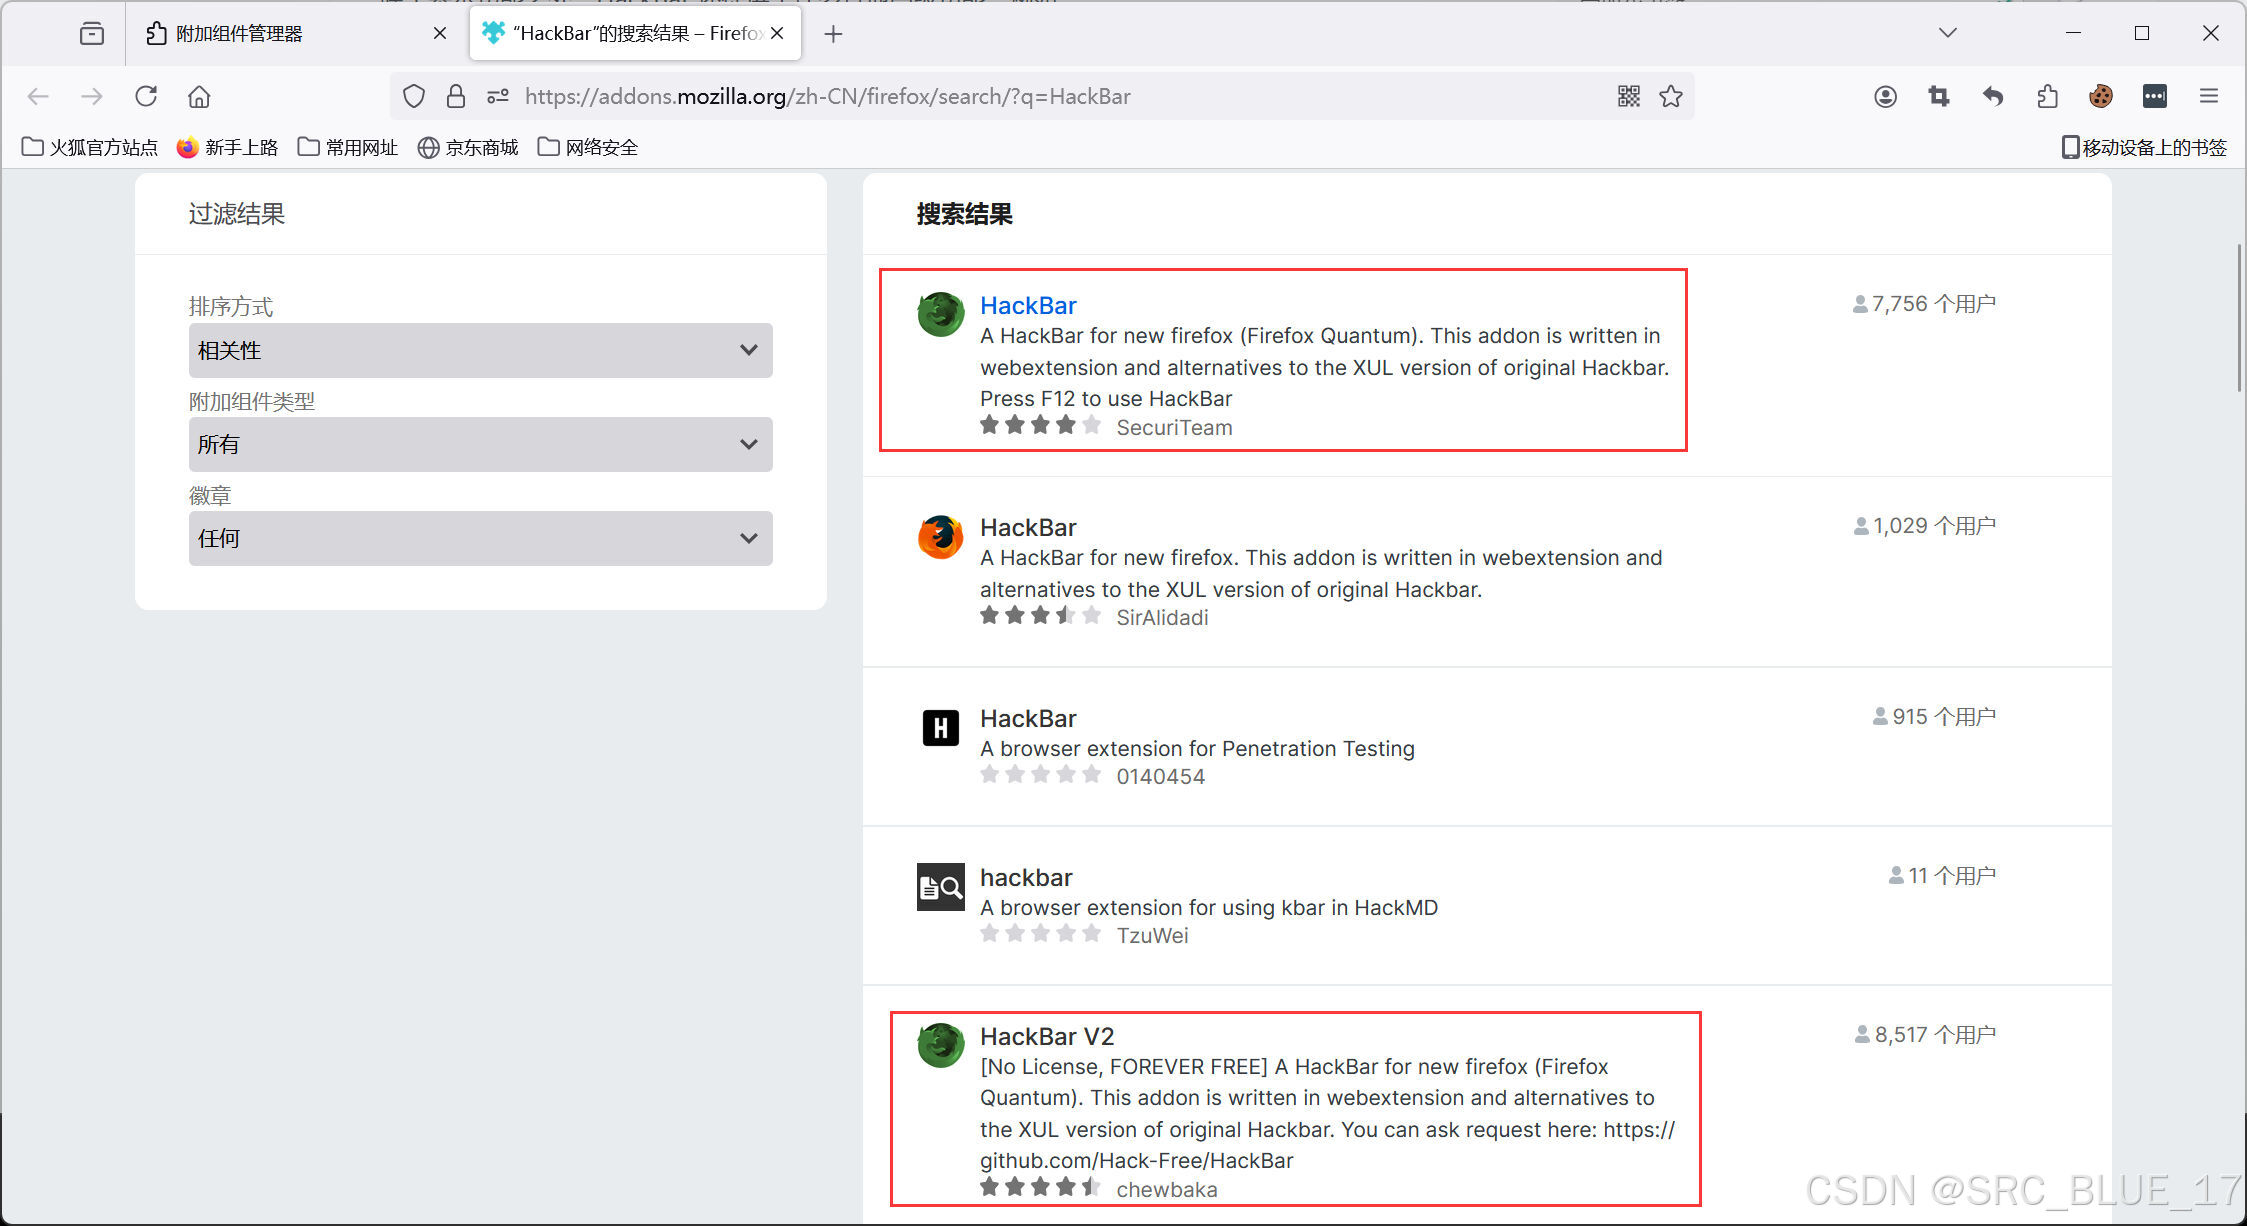Switch to the 附加组件管理器 tab
Screen dimensions: 2247x1226
(x=296, y=34)
